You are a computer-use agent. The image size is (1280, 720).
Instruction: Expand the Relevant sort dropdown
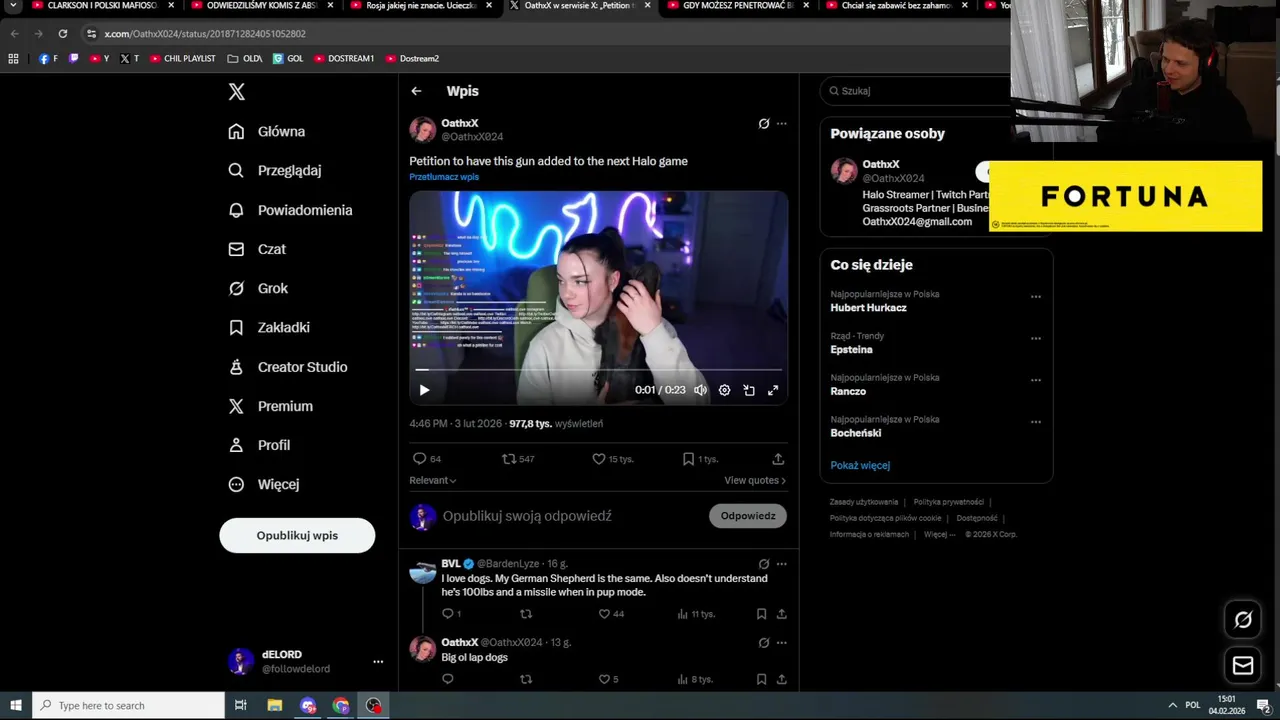(x=433, y=481)
